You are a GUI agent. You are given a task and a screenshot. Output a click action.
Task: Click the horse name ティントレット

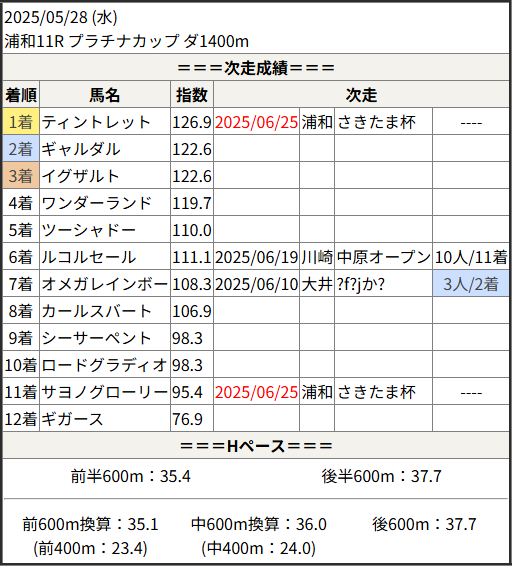[96, 122]
